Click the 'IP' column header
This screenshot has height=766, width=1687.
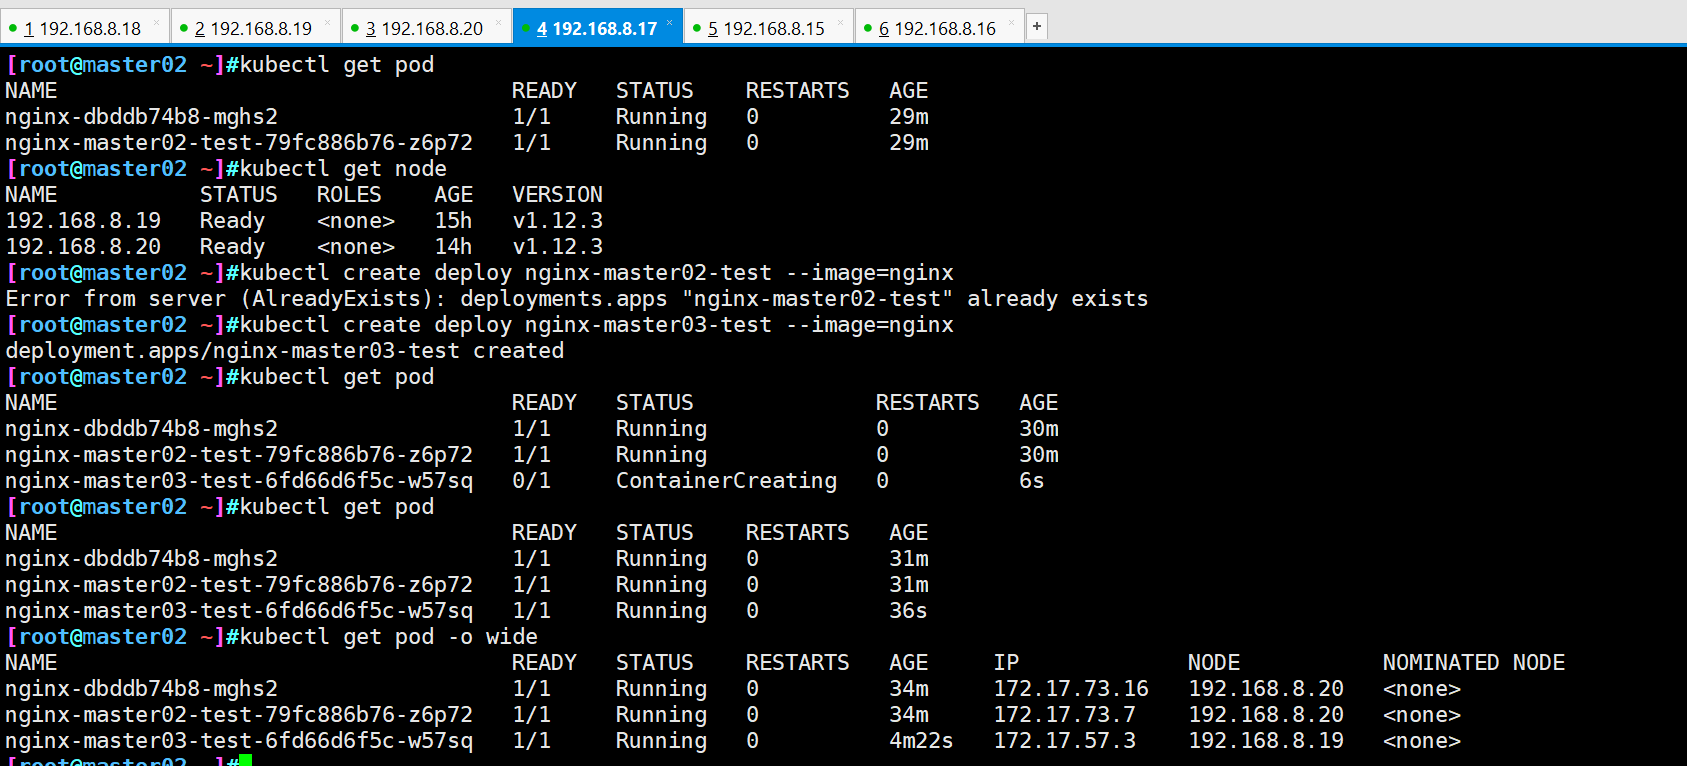coord(1006,662)
